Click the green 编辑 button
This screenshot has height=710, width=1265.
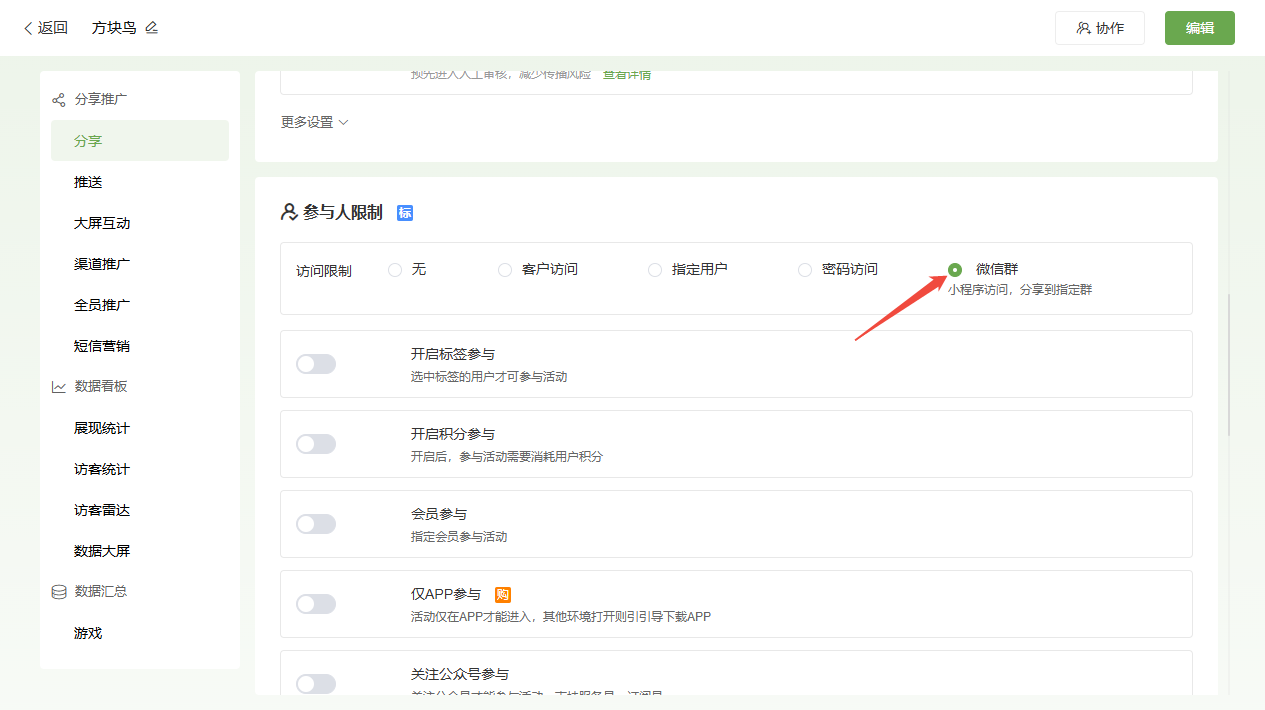point(1199,28)
